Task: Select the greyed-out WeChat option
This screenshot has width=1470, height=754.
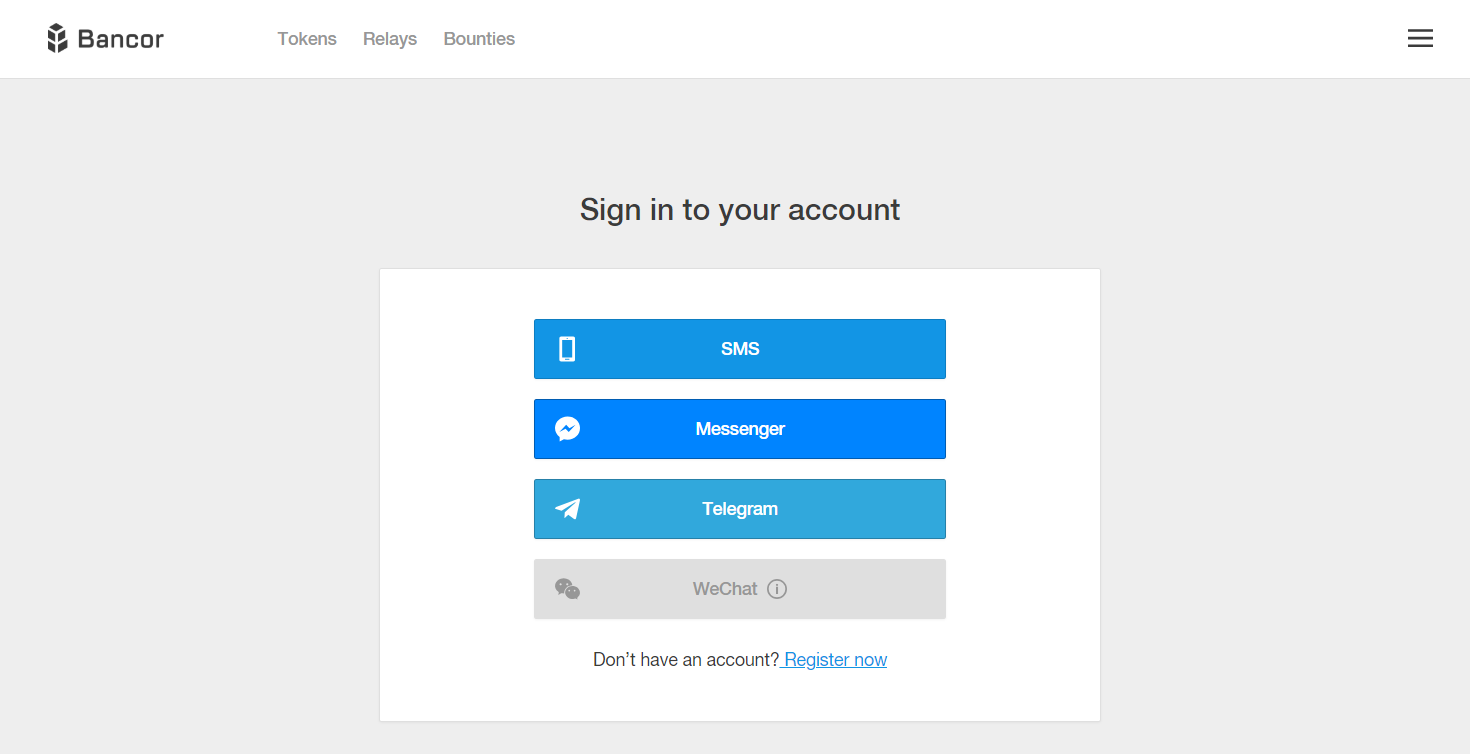Action: coord(740,589)
